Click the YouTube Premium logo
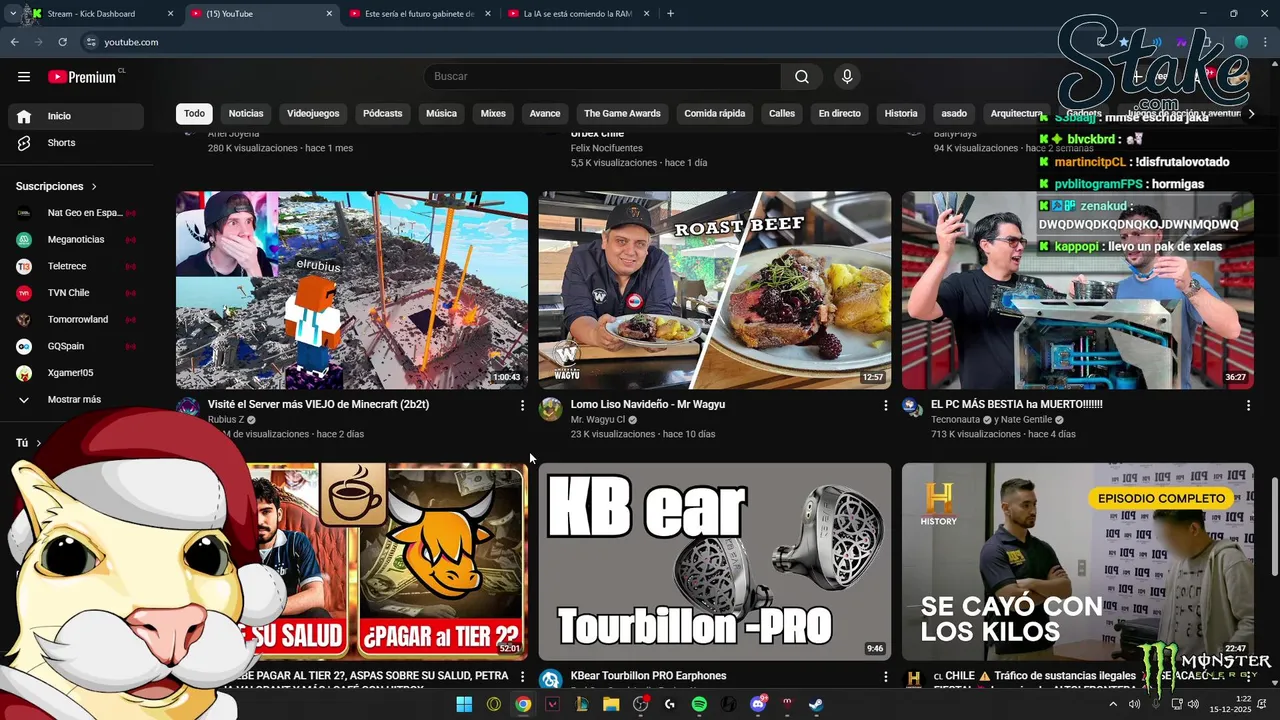The image size is (1280, 720). [x=83, y=77]
